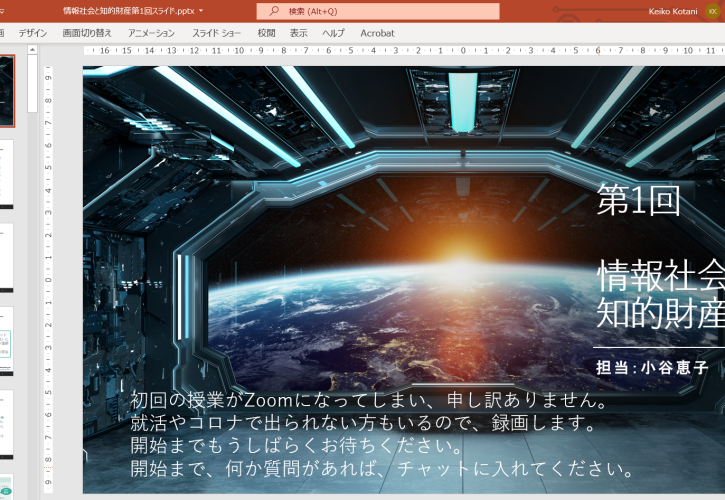Click the KK account avatar

(713, 11)
